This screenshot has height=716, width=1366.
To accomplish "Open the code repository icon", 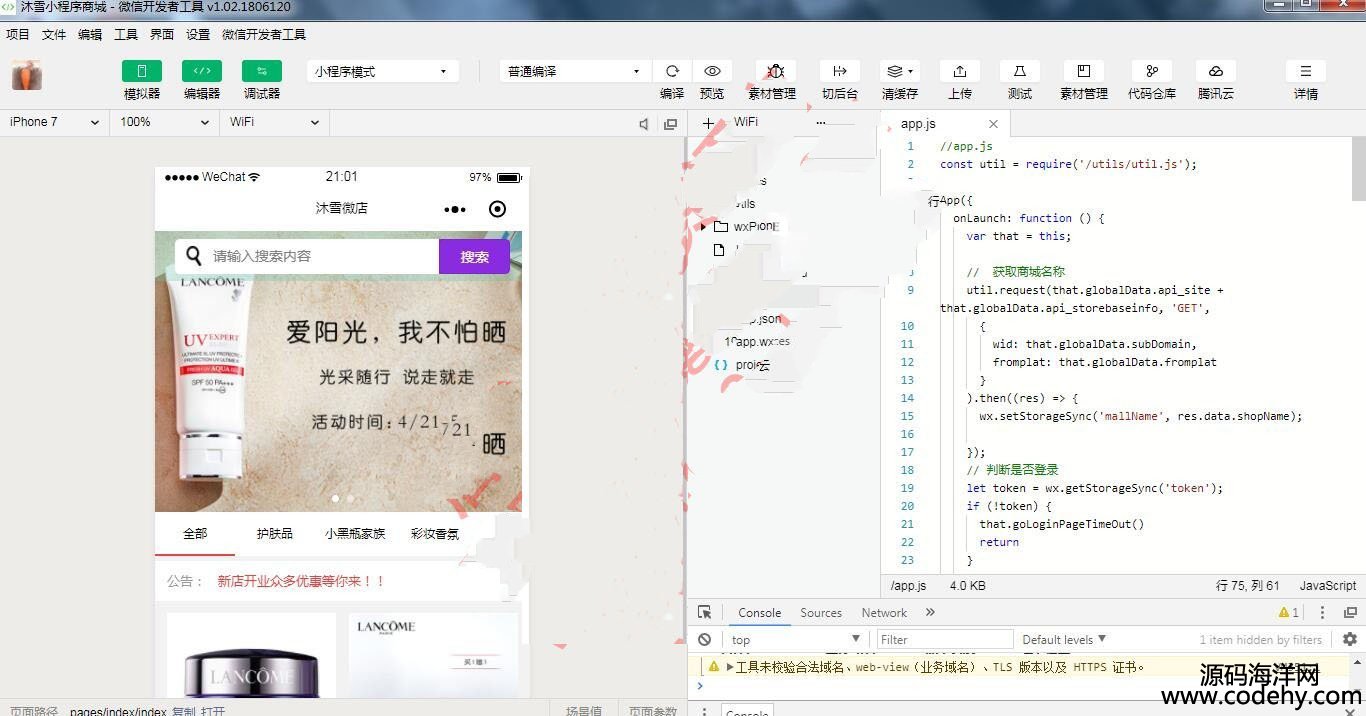I will pos(1151,71).
